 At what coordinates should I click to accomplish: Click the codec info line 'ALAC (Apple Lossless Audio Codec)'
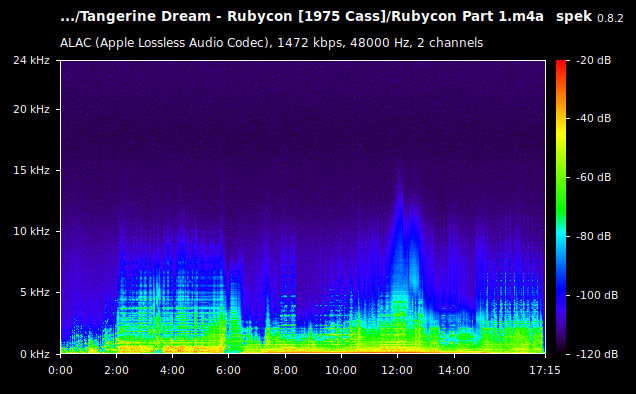166,43
